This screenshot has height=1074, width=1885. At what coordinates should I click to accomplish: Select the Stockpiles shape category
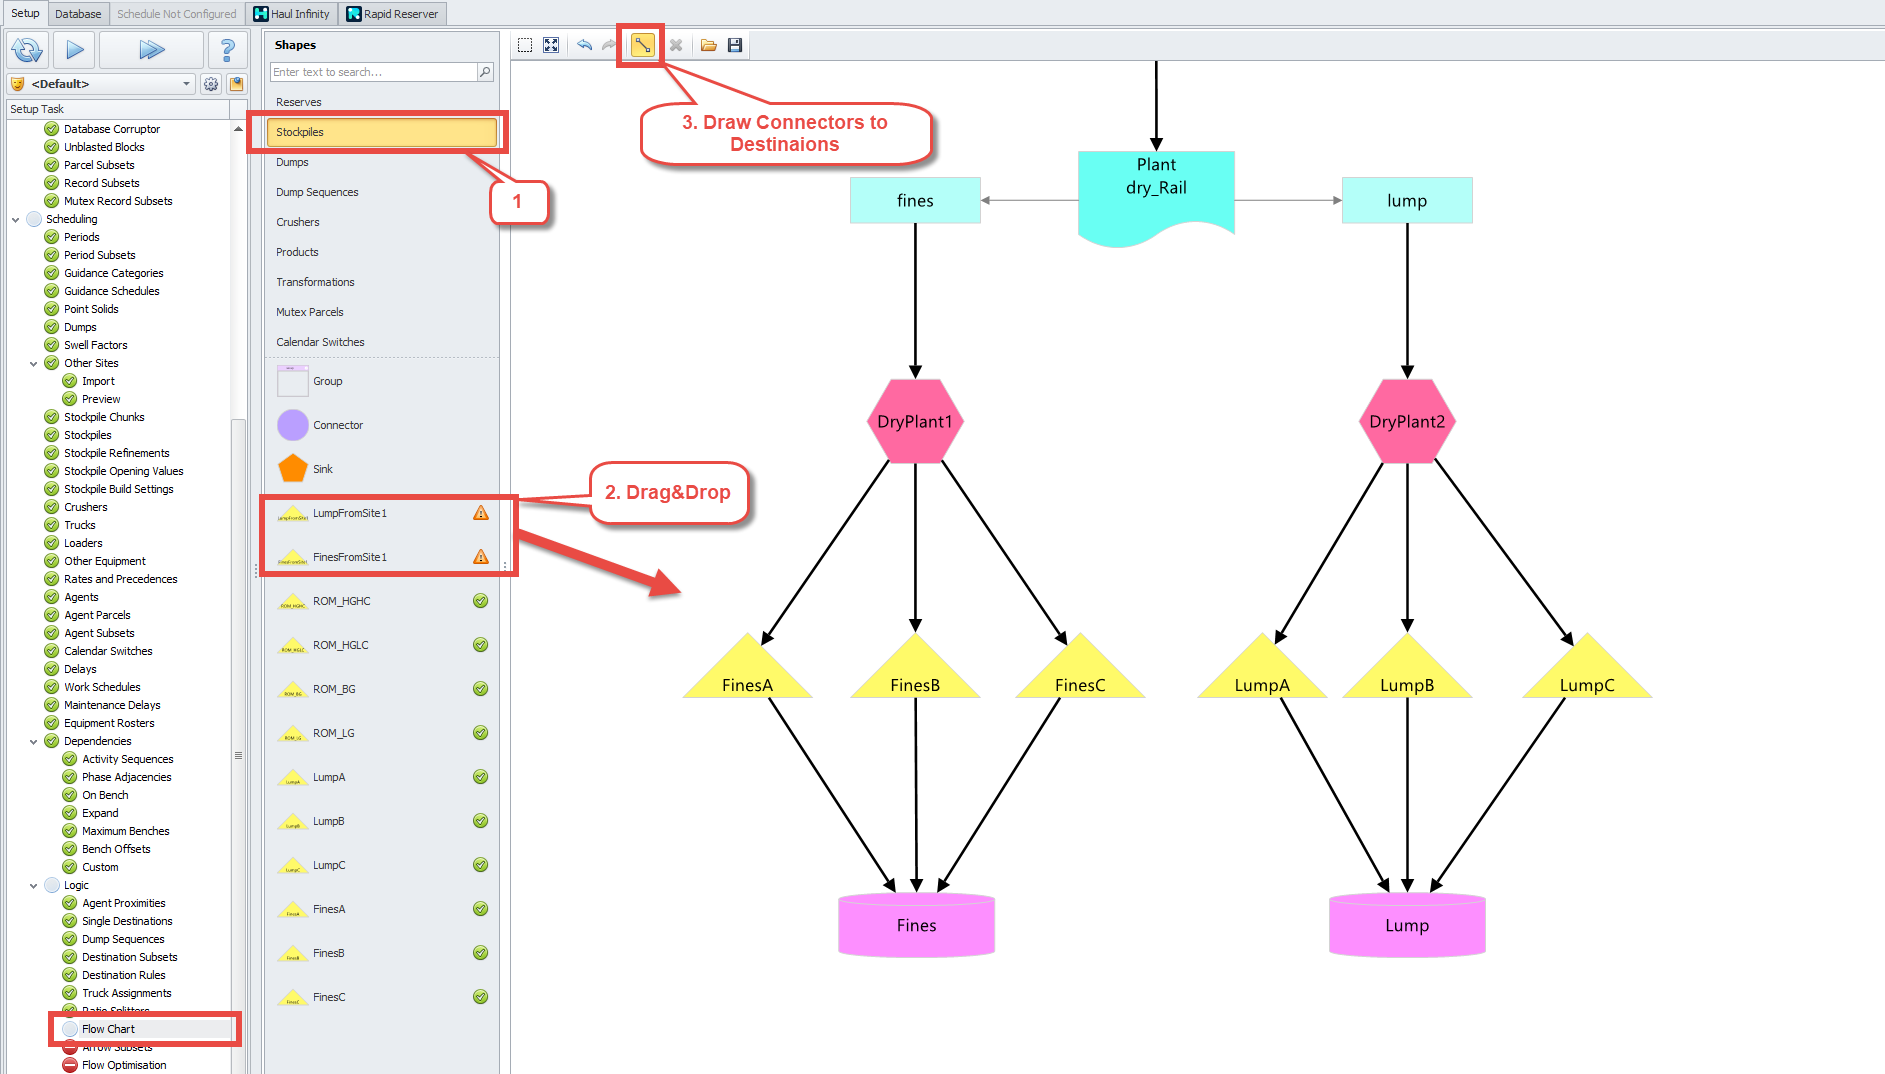(x=381, y=132)
